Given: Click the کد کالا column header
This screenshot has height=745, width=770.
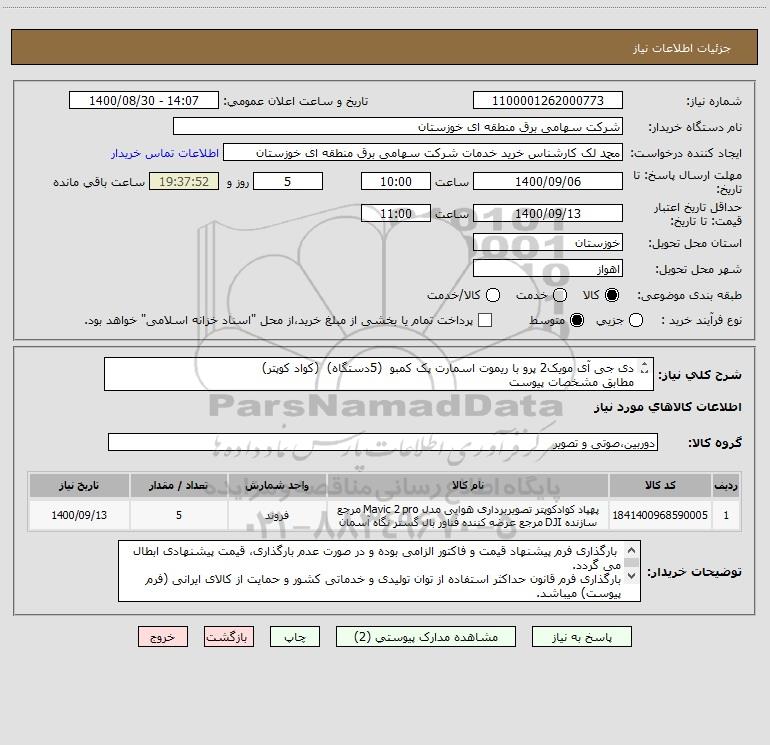Looking at the screenshot, I should pyautogui.click(x=660, y=485).
